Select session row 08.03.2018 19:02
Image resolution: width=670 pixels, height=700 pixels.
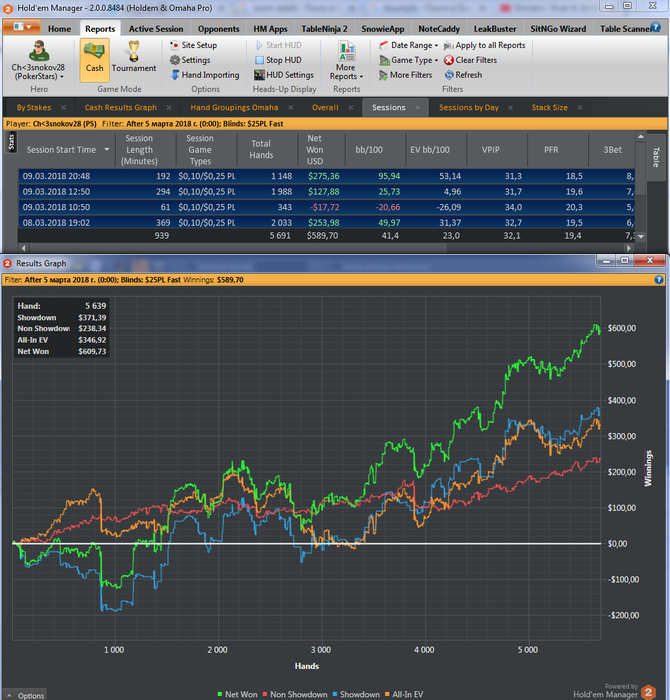(x=326, y=222)
